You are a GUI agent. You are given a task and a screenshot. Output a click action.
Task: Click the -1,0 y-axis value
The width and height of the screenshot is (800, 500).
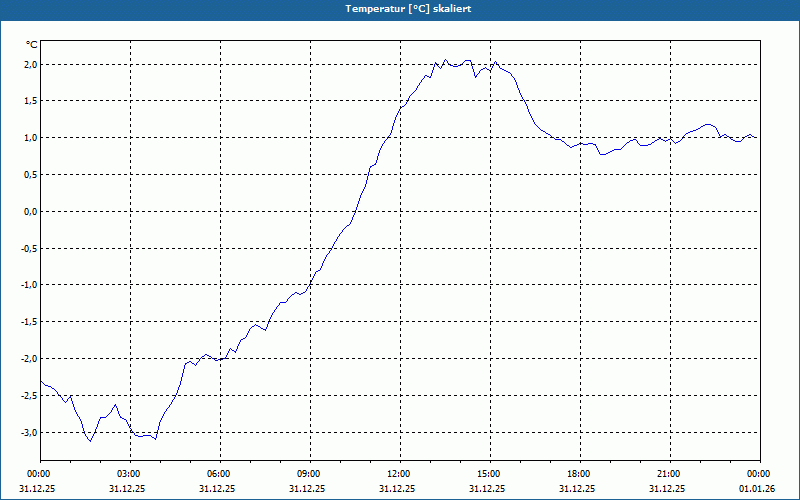[28, 285]
